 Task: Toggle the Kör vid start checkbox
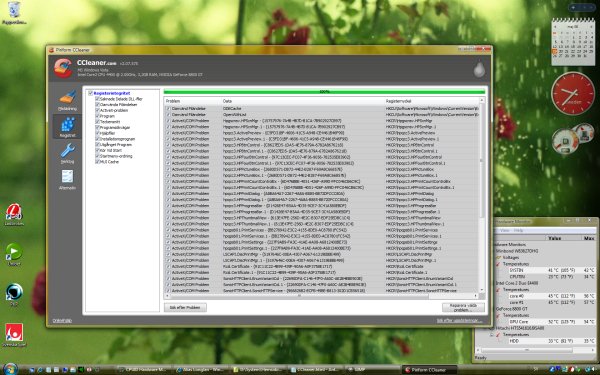(x=97, y=150)
